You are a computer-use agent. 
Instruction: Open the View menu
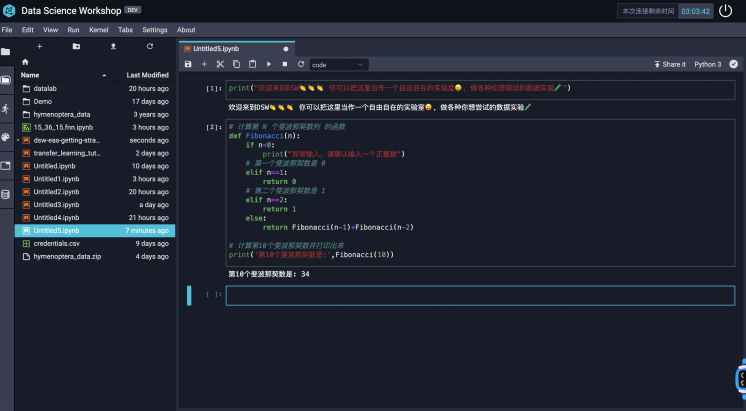click(50, 29)
